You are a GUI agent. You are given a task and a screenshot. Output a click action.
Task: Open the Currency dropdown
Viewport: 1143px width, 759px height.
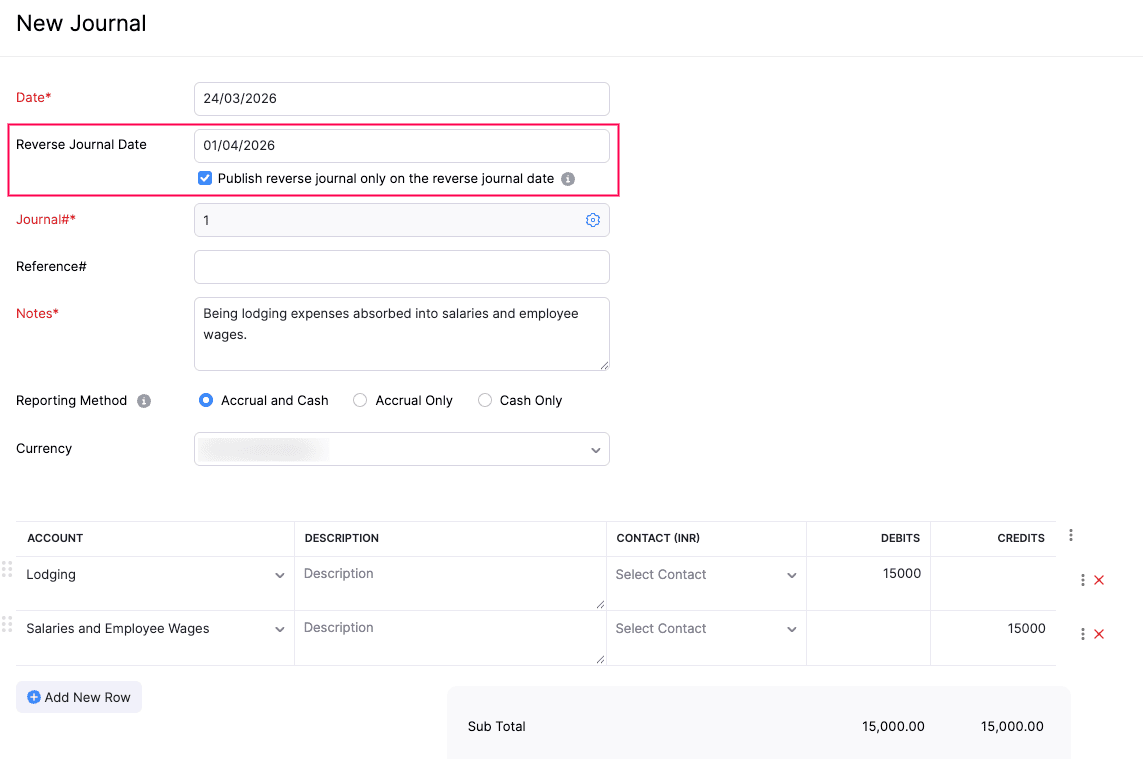595,449
